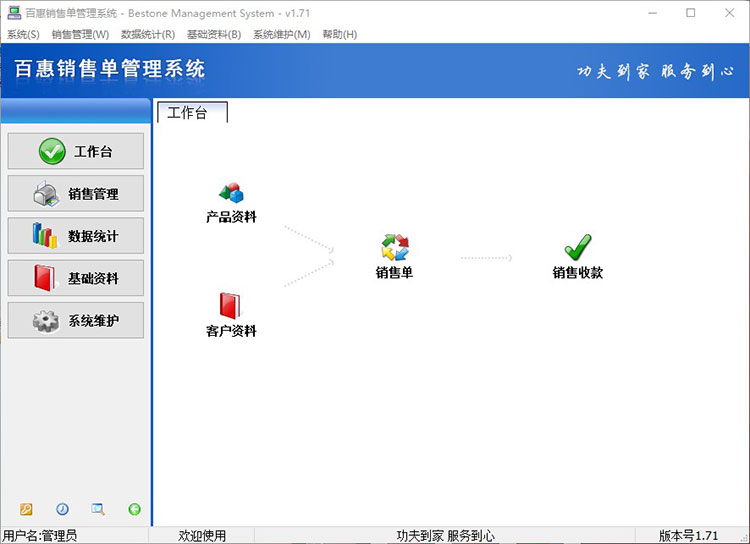Open the 数据统计 sidebar section

76,235
